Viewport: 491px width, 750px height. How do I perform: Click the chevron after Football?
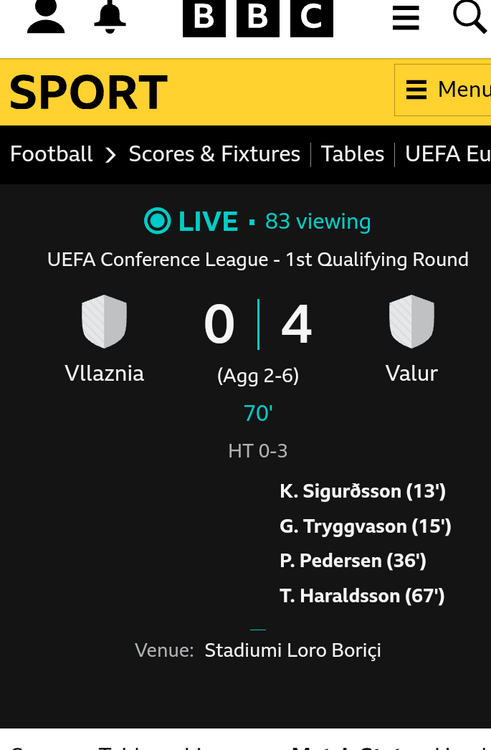coord(110,154)
